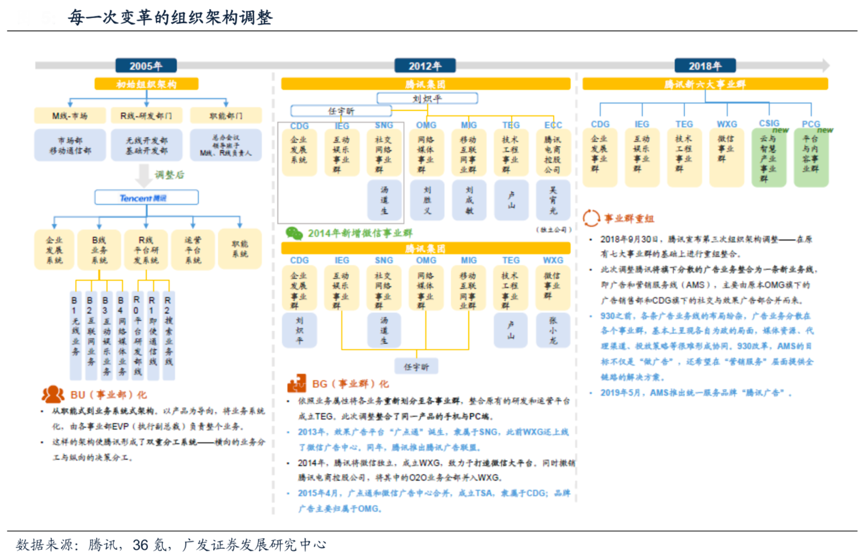Screen dimensions: 864x556
Task: Click the building icon beside BG(事业群)化
Action: pos(297,383)
